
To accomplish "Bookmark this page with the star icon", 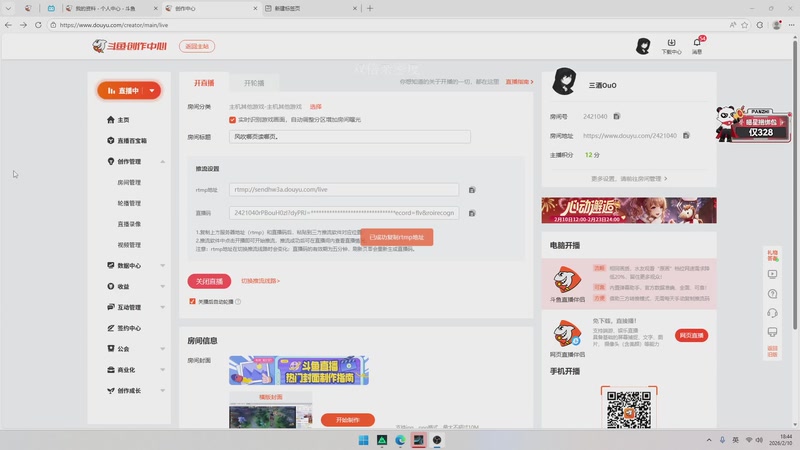I will pyautogui.click(x=745, y=24).
